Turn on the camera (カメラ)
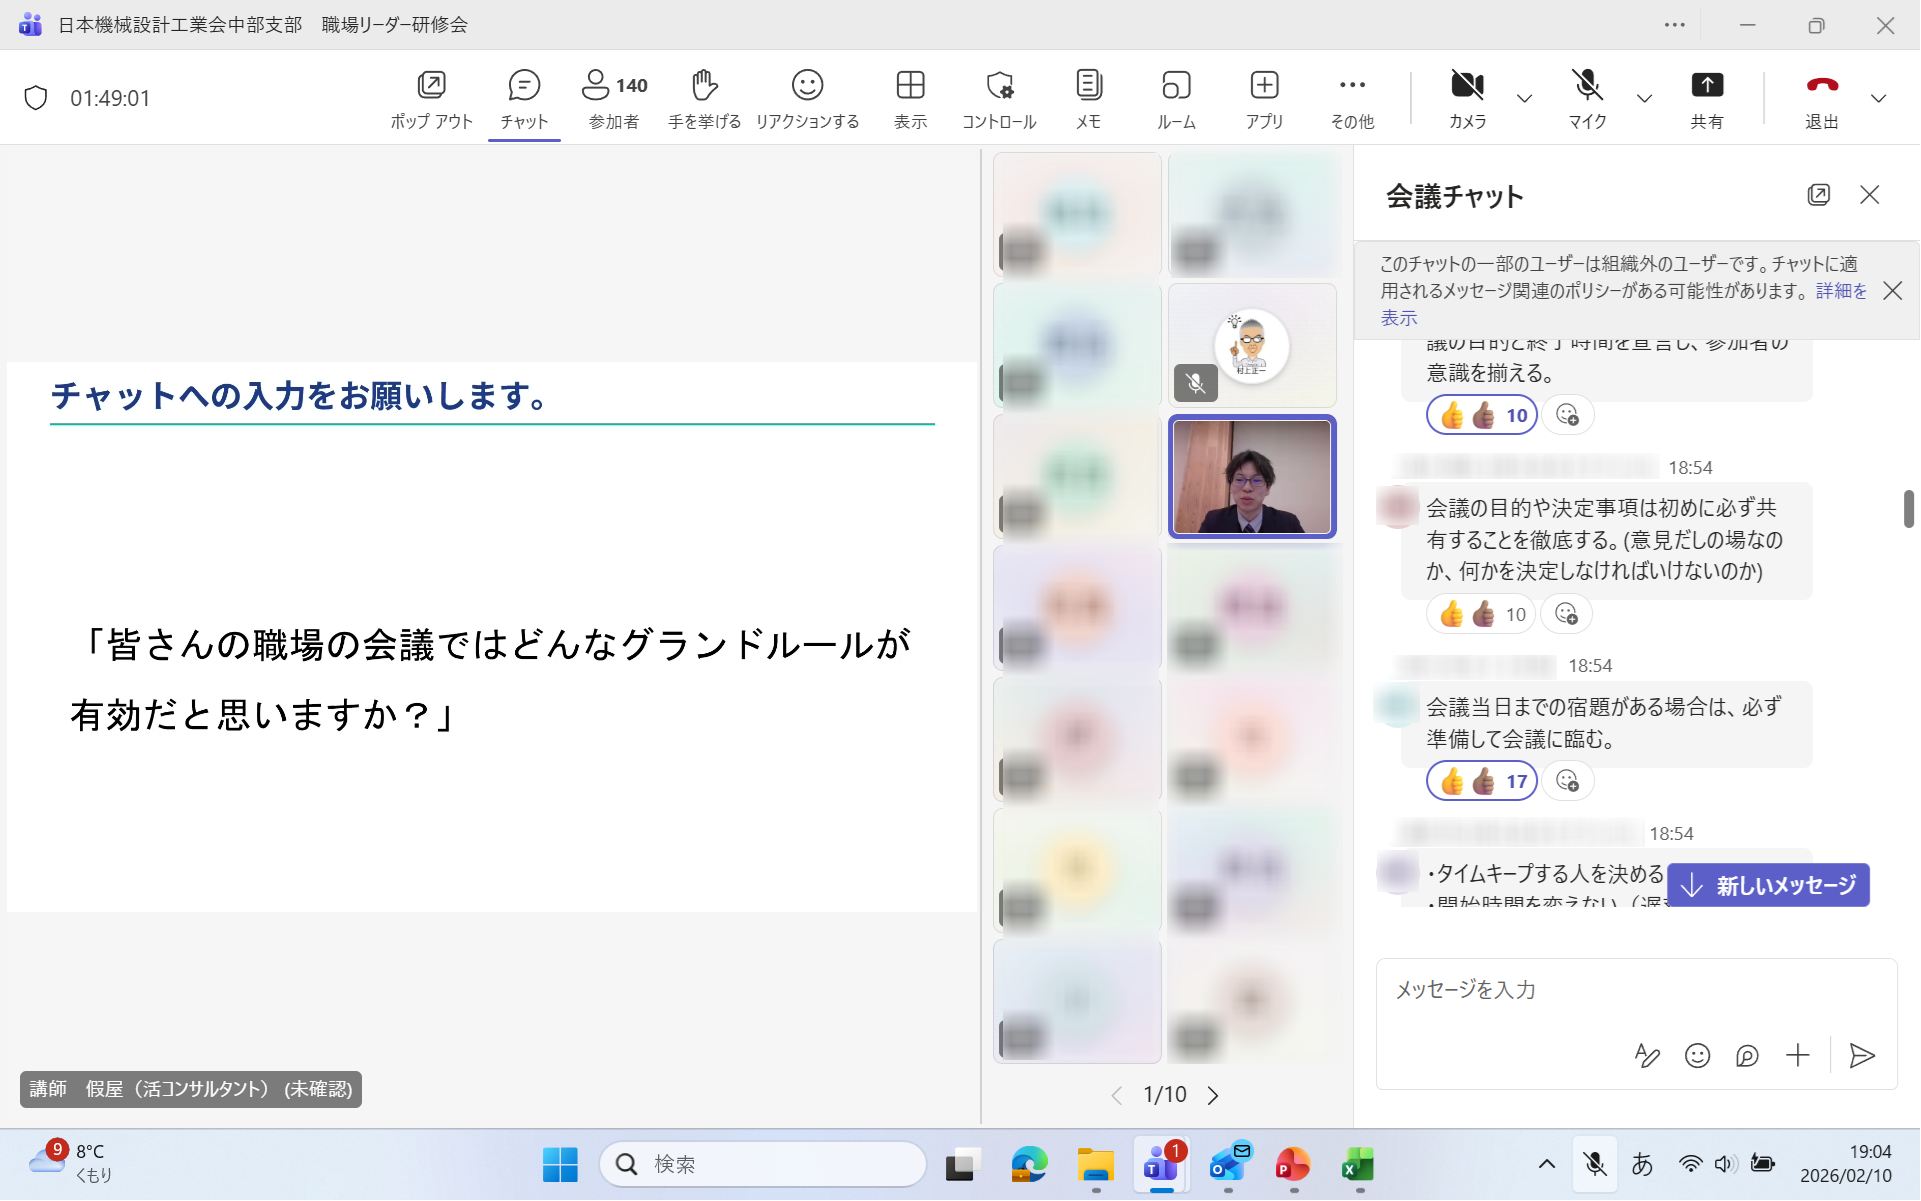 (1467, 97)
